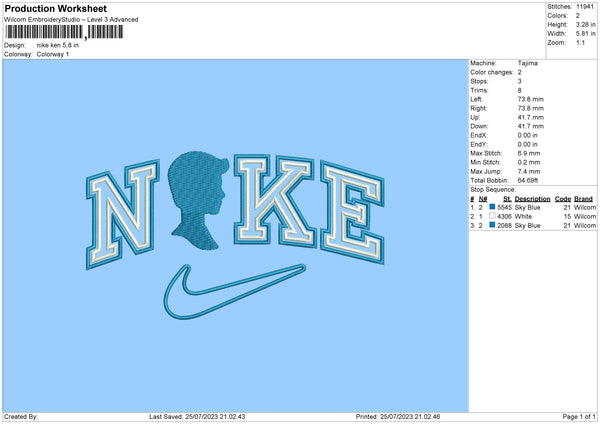This screenshot has width=600, height=424.
Task: Click the Colors count '2' in header
Action: (578, 16)
